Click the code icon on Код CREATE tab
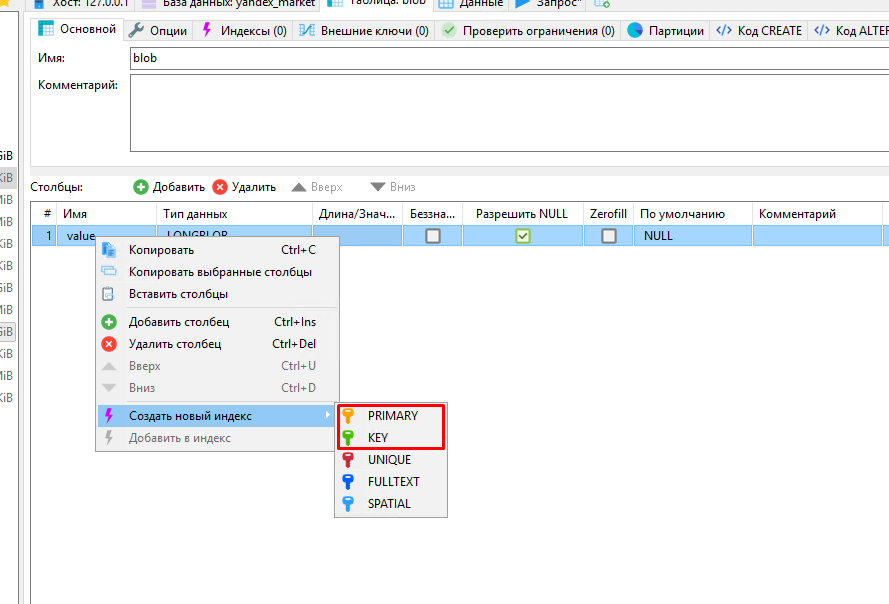 pos(724,30)
